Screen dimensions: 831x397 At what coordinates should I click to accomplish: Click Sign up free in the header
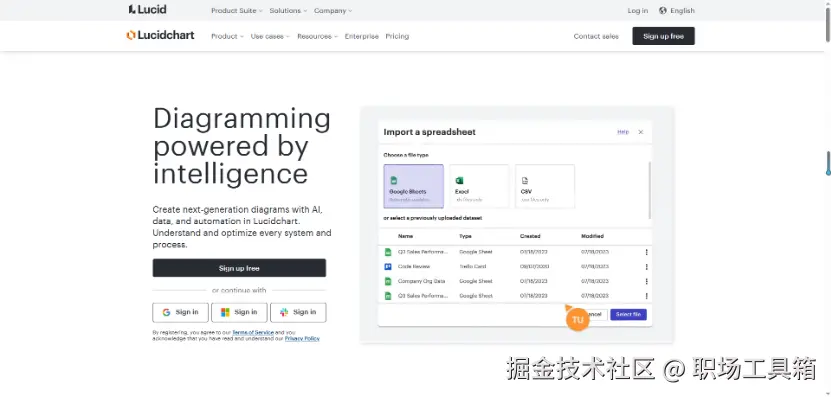[664, 36]
